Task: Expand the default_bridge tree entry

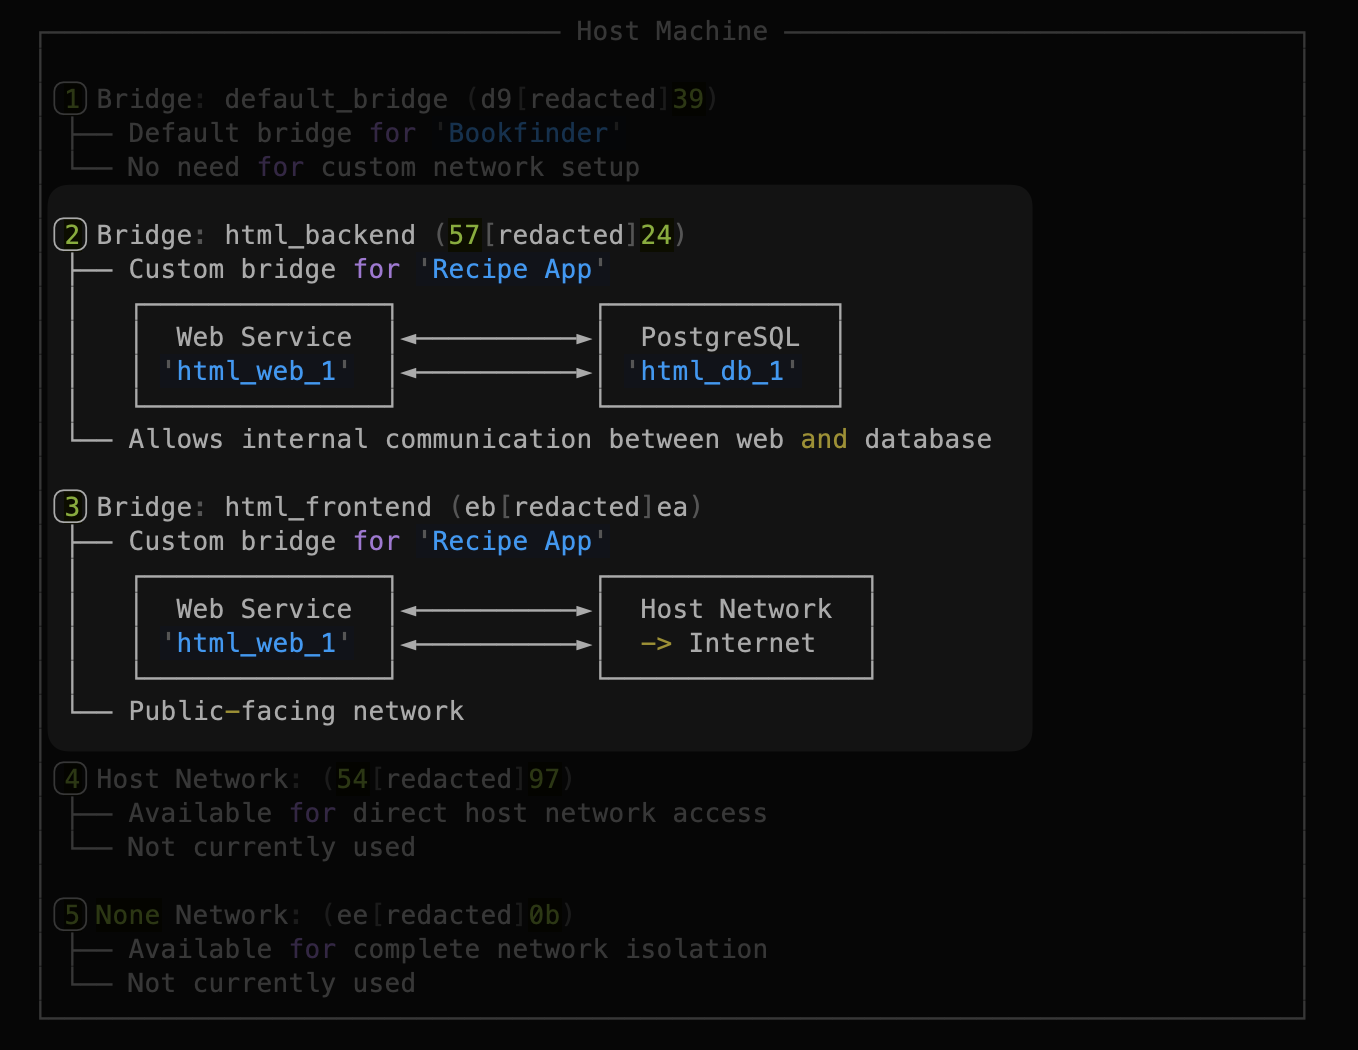Action: (x=336, y=98)
